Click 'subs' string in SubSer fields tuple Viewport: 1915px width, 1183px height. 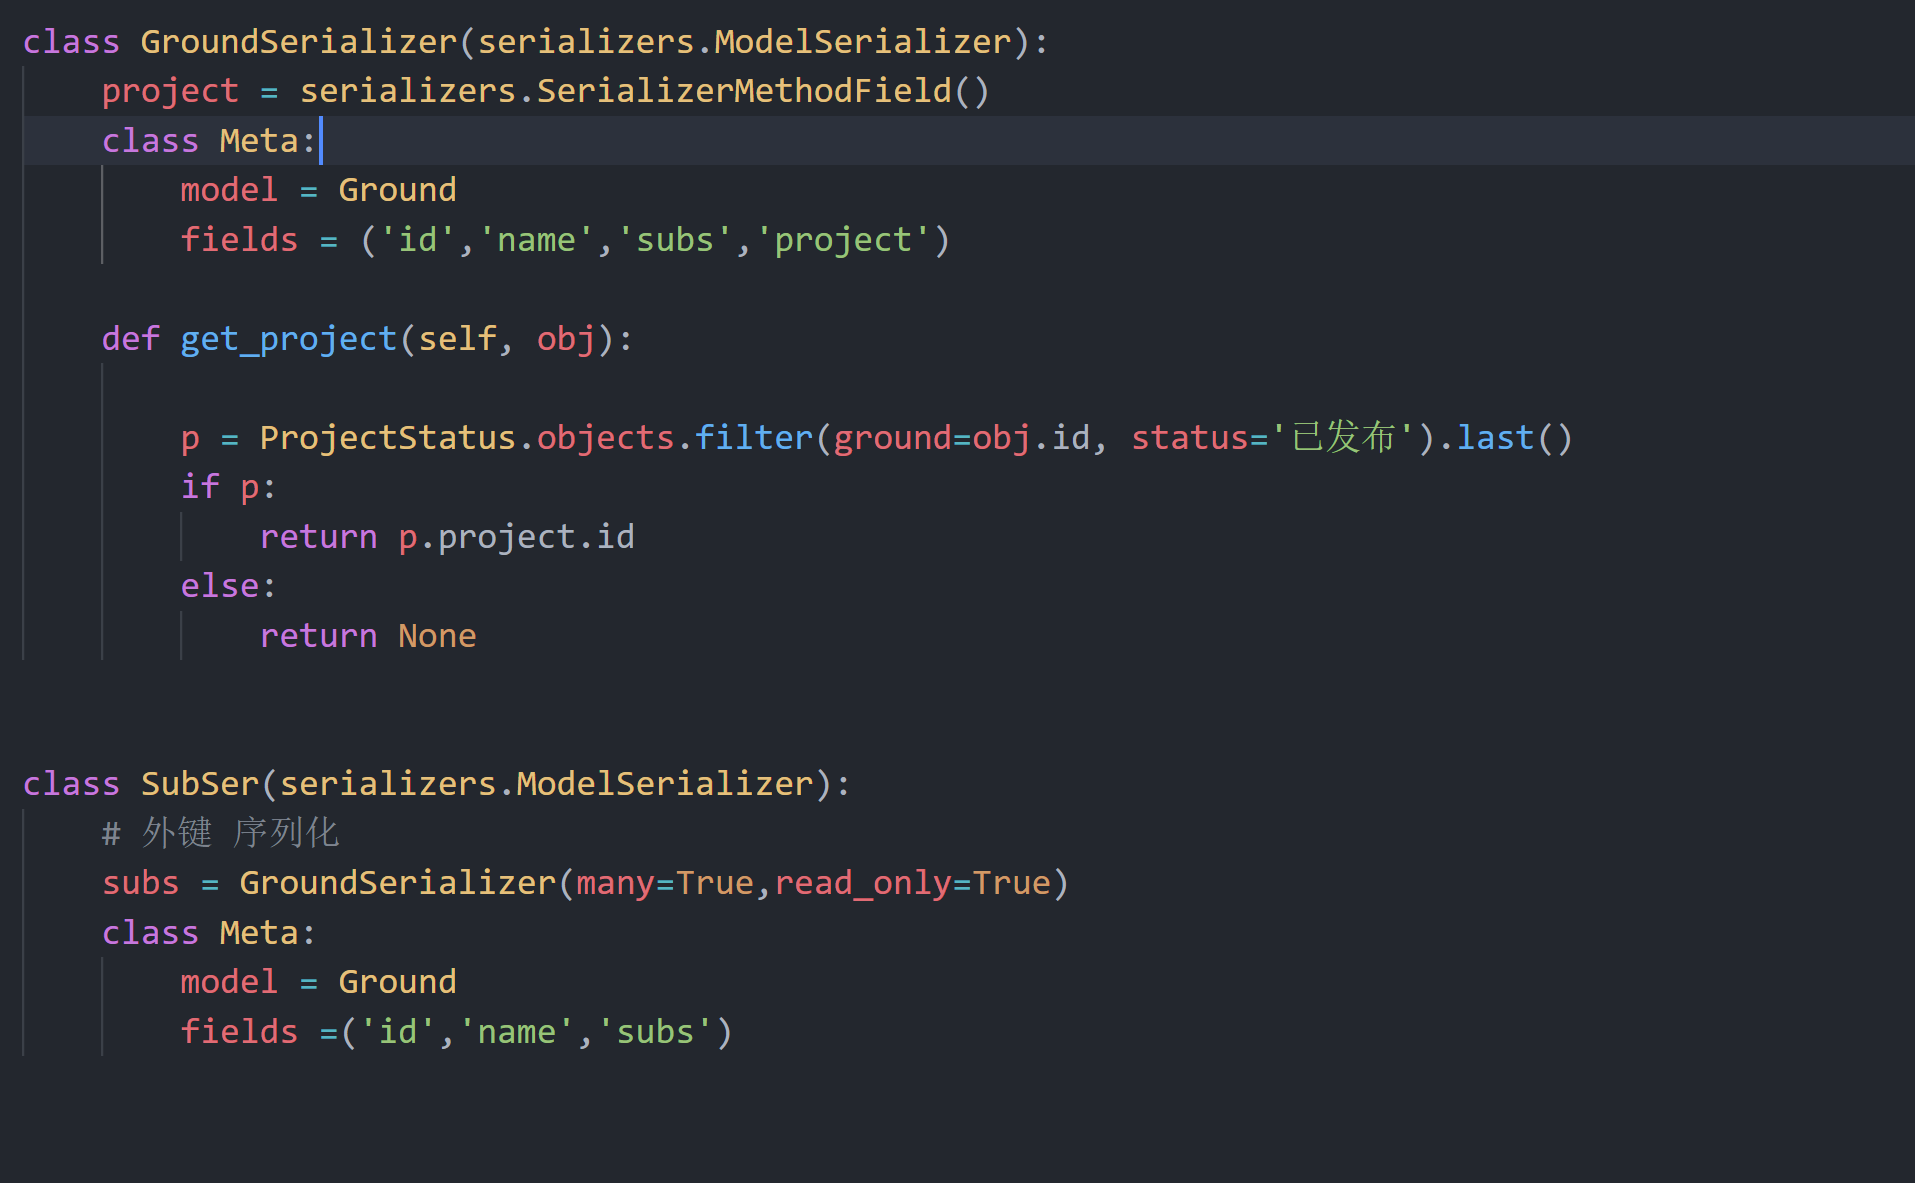[x=655, y=1032]
